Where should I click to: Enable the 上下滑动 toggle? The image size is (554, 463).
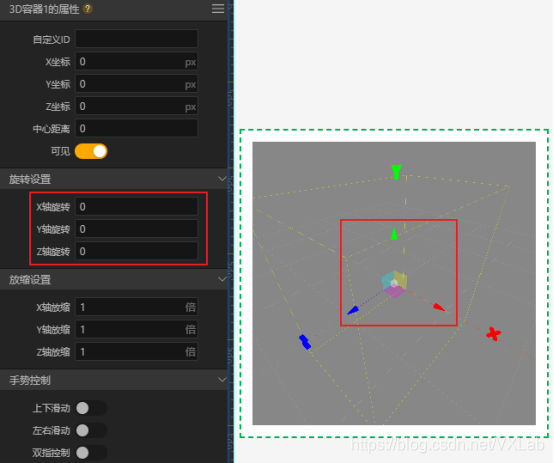click(x=91, y=408)
